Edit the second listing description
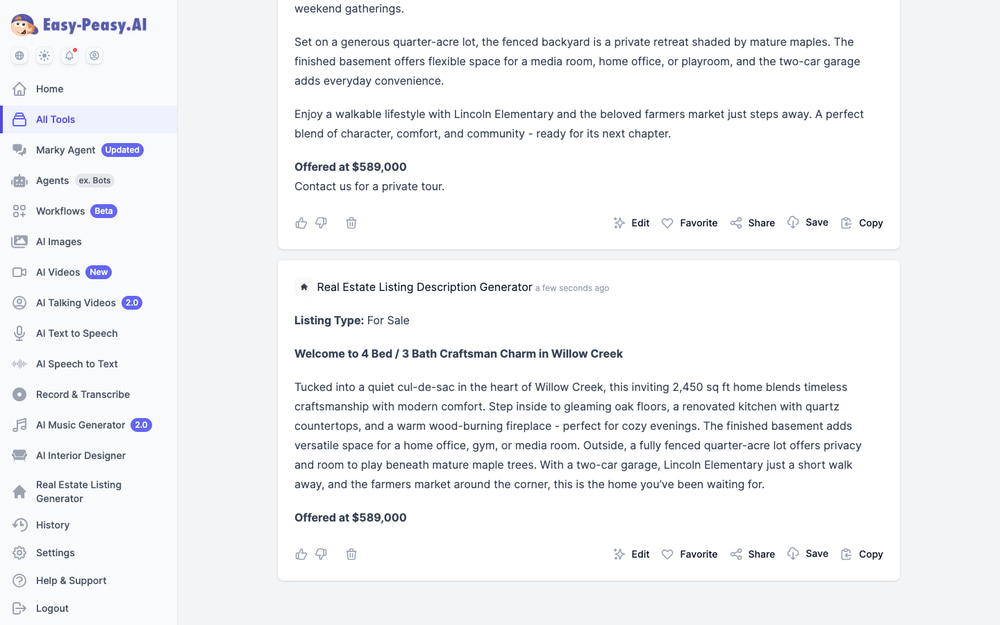The image size is (1000, 625). coord(631,554)
